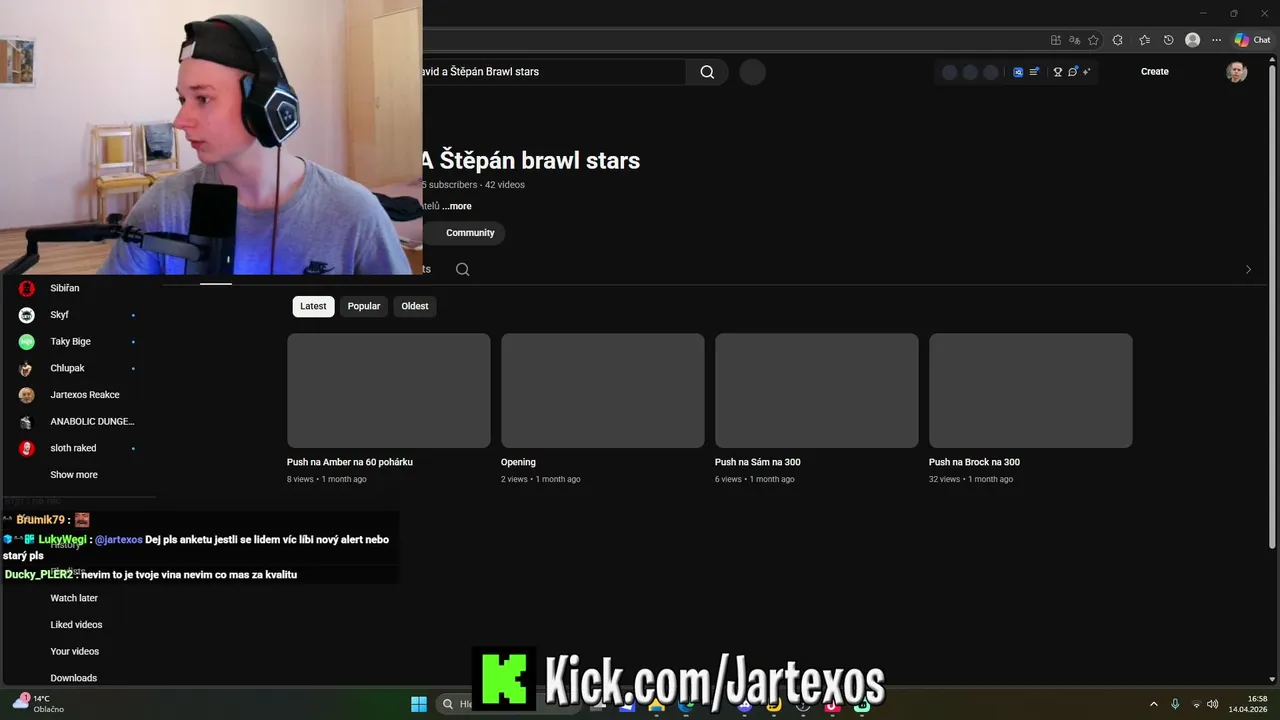The width and height of the screenshot is (1280, 720).
Task: Select the Oldest sort chip
Action: [415, 306]
